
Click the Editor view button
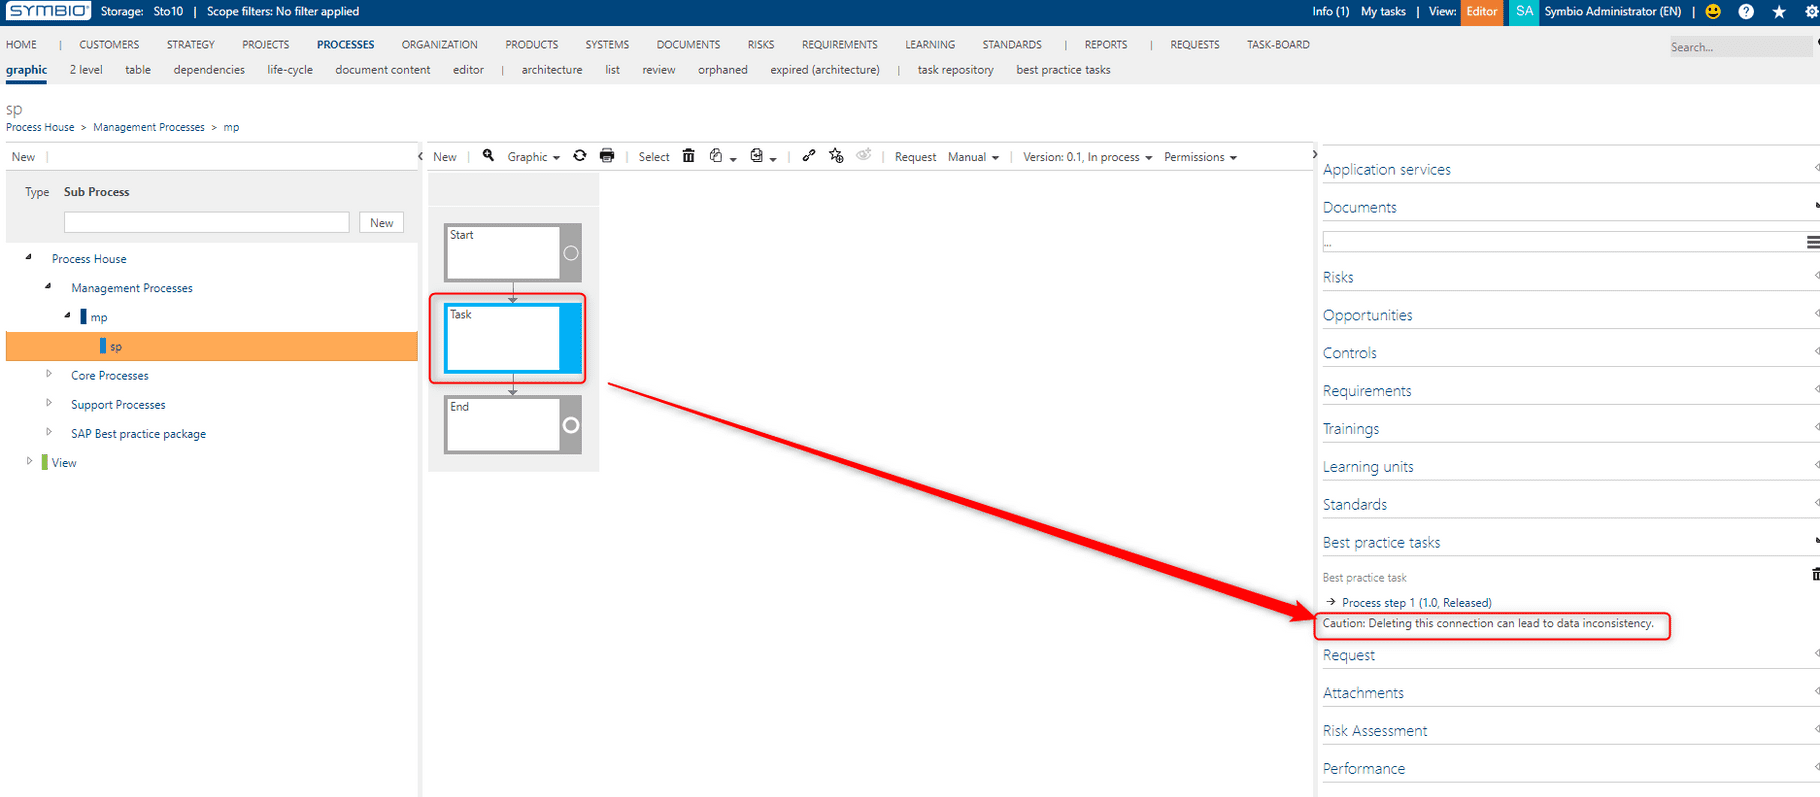click(1482, 12)
